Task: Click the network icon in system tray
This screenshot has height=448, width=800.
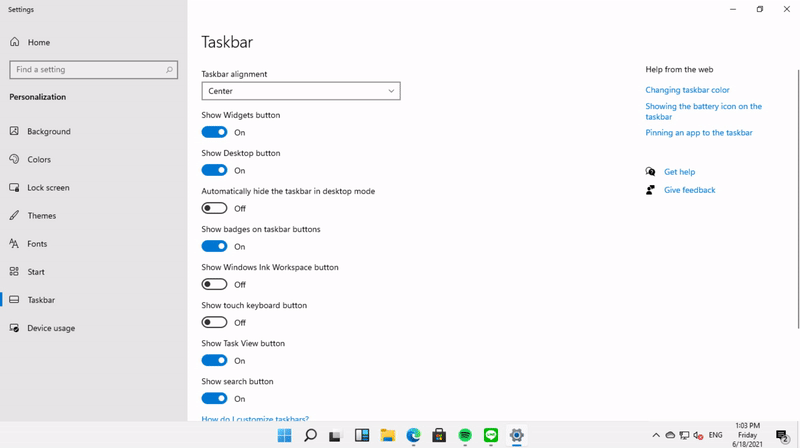Action: 684,435
